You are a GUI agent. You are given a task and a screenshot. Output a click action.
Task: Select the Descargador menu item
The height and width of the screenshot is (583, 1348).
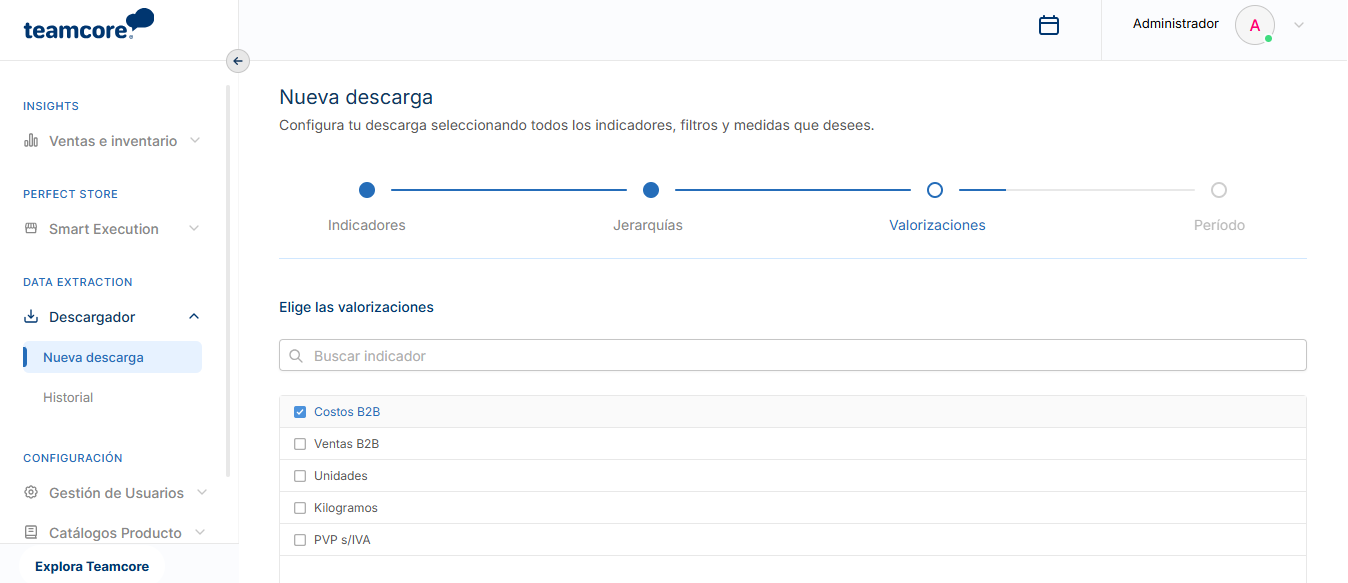(x=112, y=317)
